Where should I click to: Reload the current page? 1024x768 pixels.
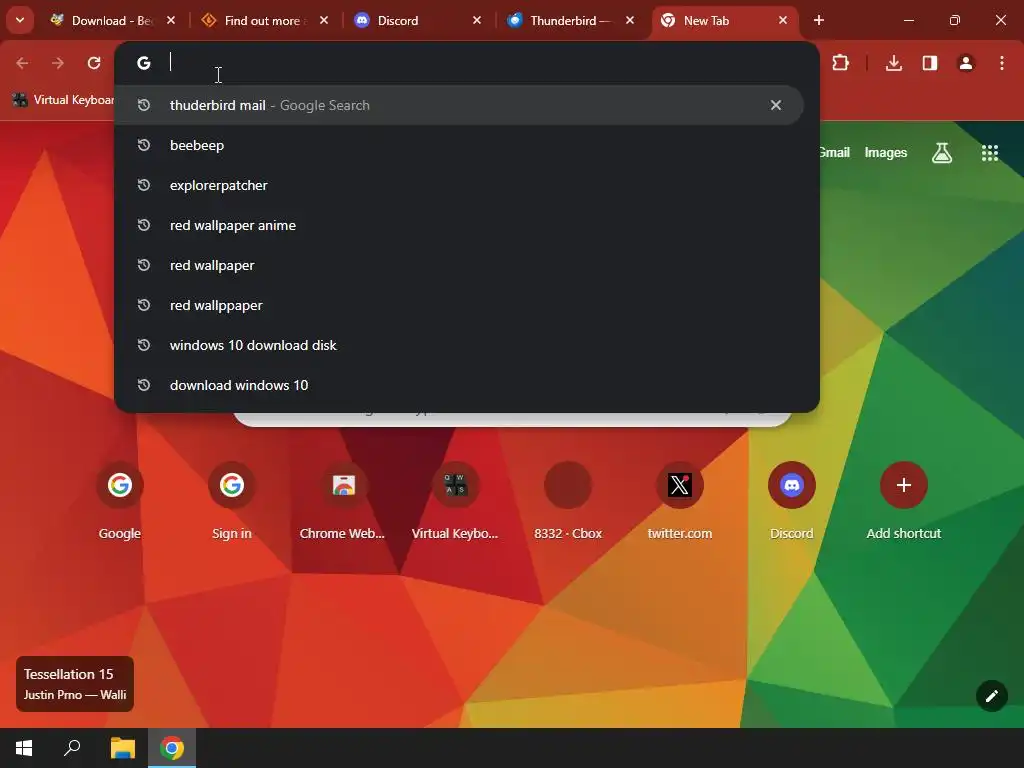coord(94,63)
